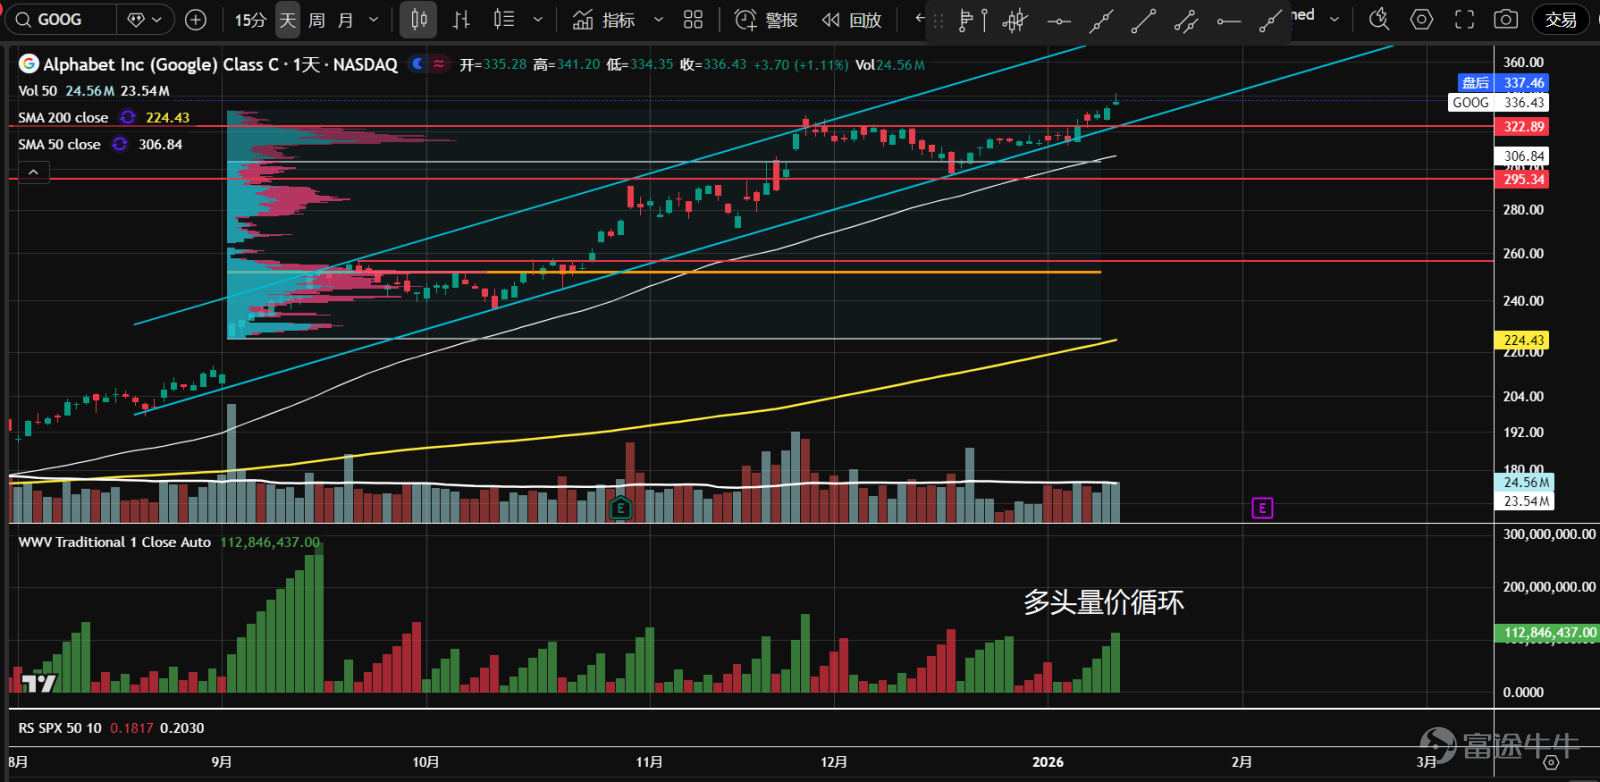Select the volume candles chart type icon
Viewport: 1600px width, 782px height.
[504, 19]
